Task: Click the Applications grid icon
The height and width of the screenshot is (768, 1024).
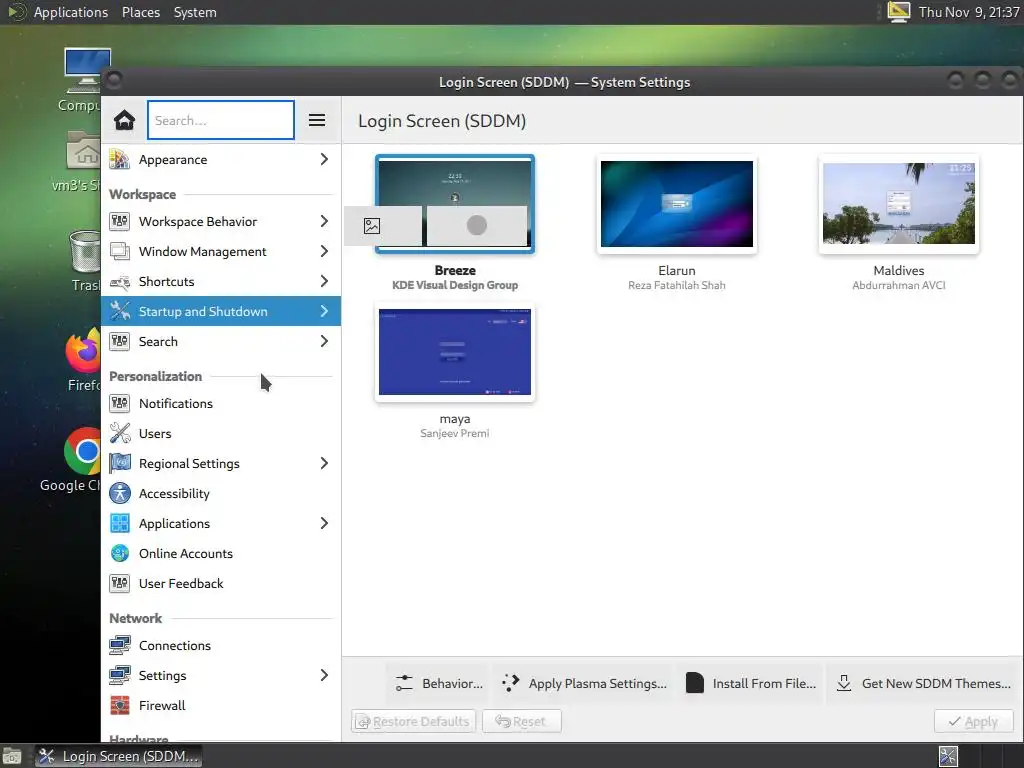Action: click(x=120, y=524)
